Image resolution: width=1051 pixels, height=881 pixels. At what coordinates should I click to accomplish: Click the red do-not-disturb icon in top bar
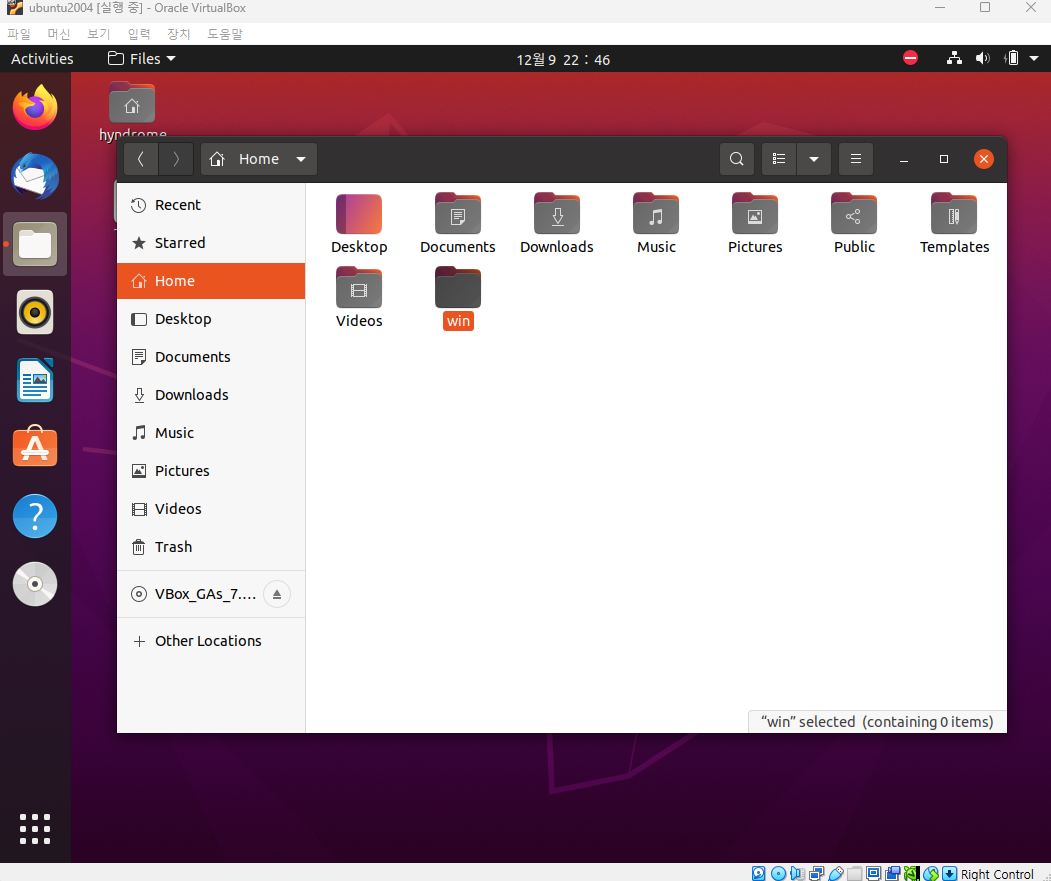click(910, 58)
